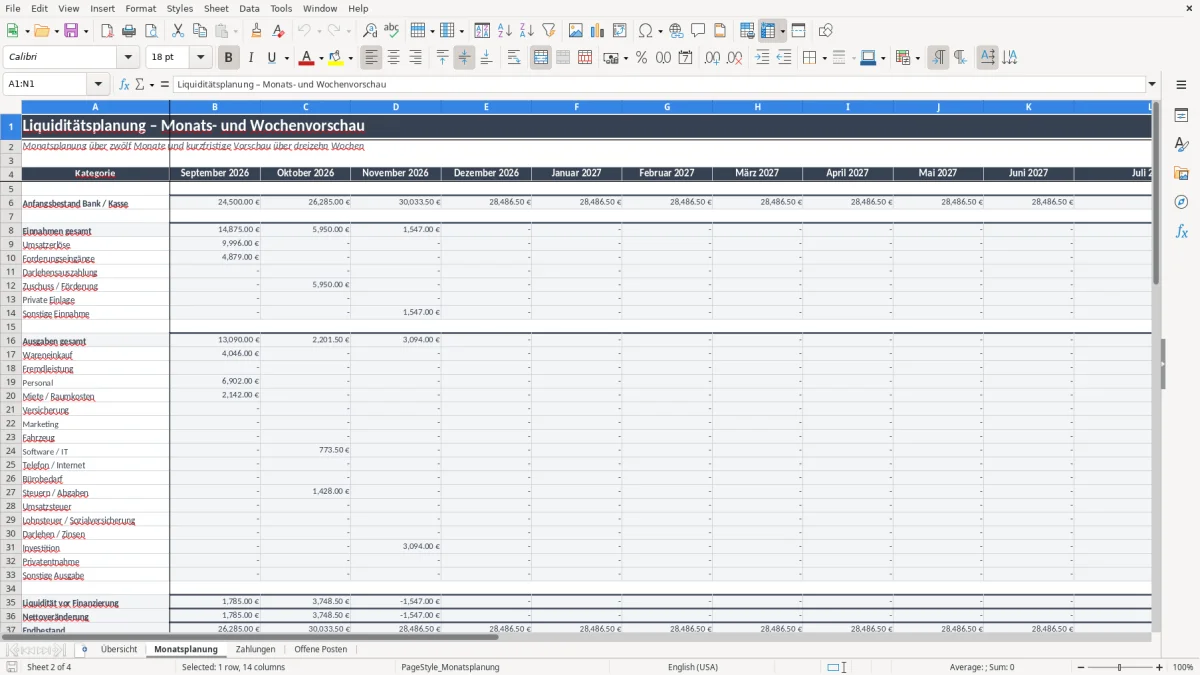Toggle wrap text
Viewport: 1200px width, 675px height.
514,58
